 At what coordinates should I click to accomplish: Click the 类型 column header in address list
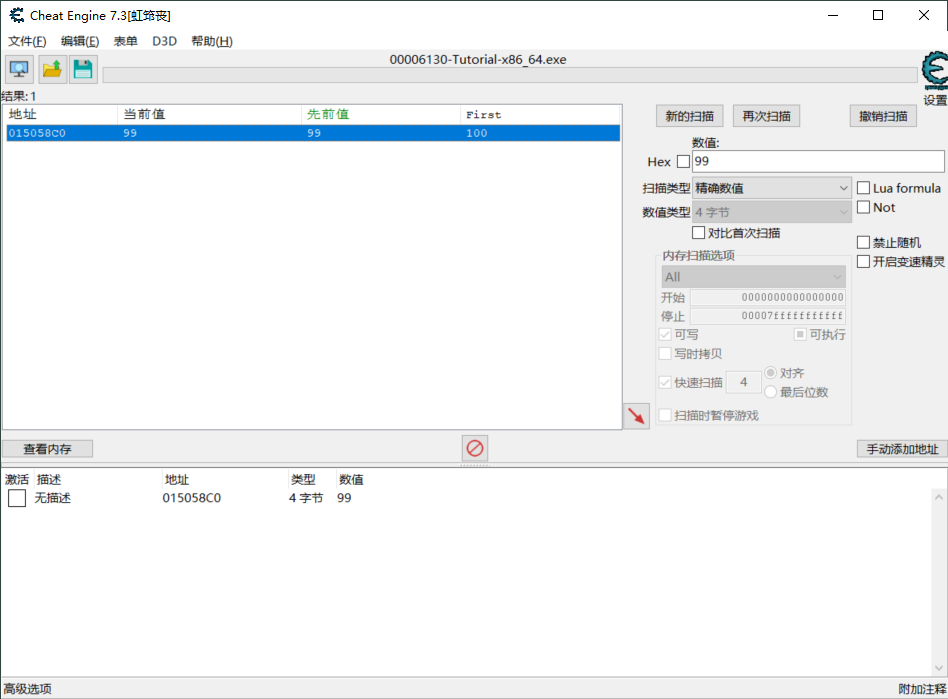click(304, 480)
